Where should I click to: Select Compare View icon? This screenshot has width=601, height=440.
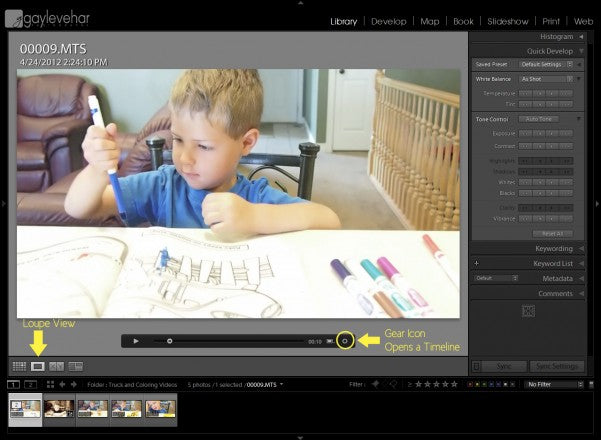pos(57,367)
